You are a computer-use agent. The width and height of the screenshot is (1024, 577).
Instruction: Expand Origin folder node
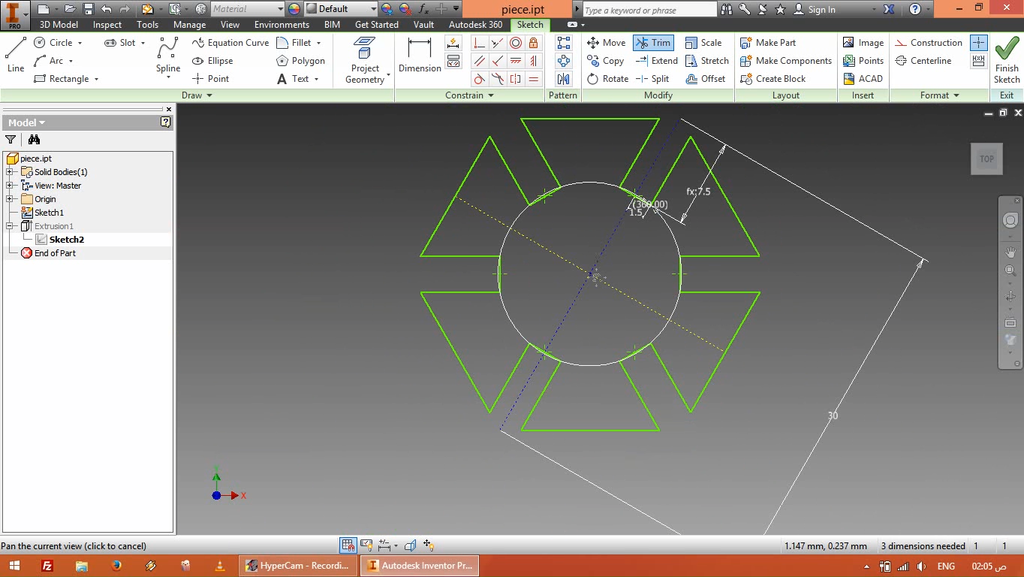(x=10, y=199)
